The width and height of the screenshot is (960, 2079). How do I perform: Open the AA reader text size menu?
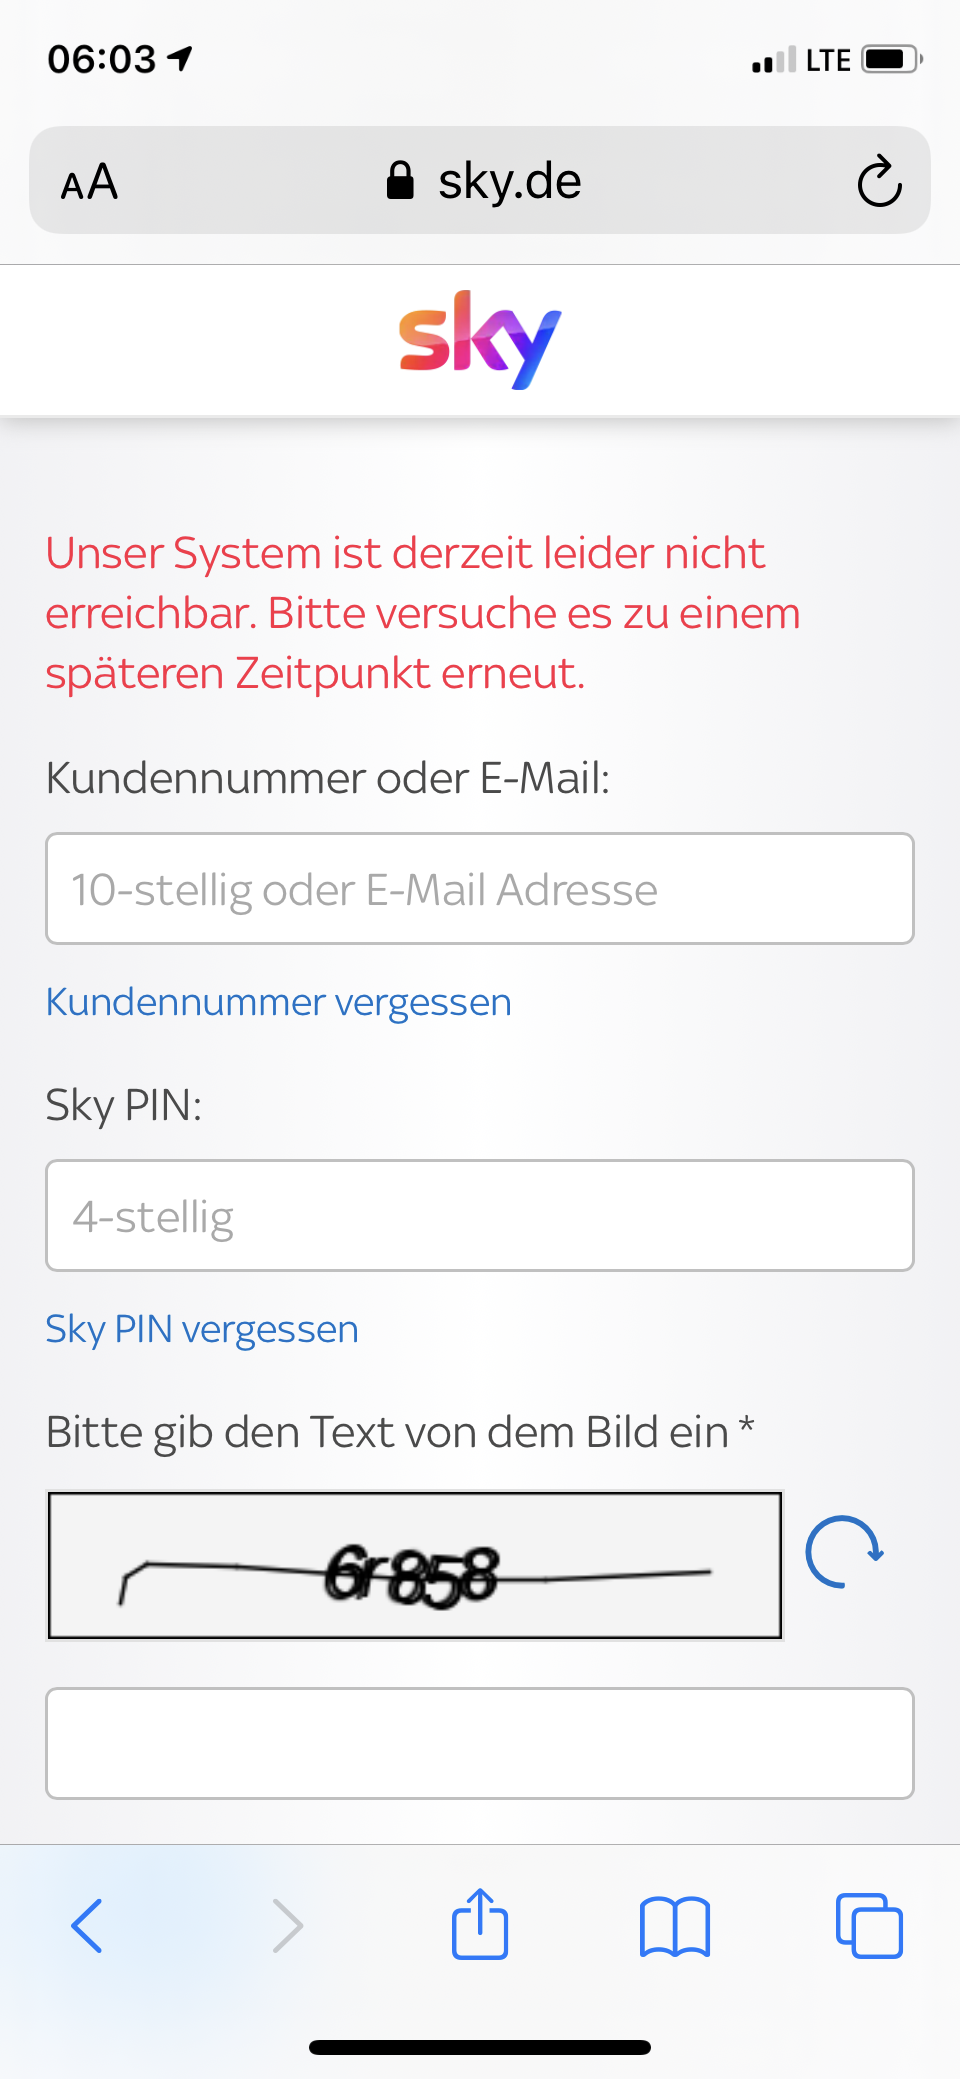click(x=89, y=182)
